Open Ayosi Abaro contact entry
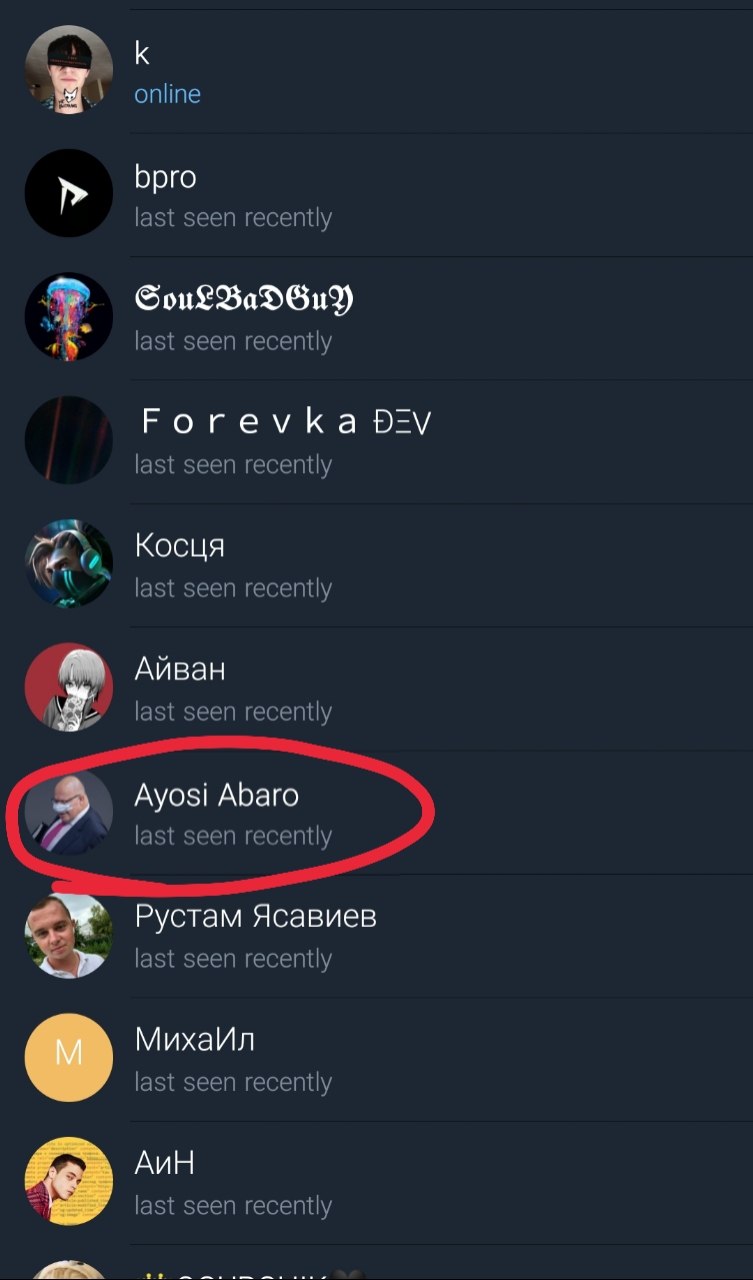This screenshot has width=753, height=1280. [x=376, y=812]
